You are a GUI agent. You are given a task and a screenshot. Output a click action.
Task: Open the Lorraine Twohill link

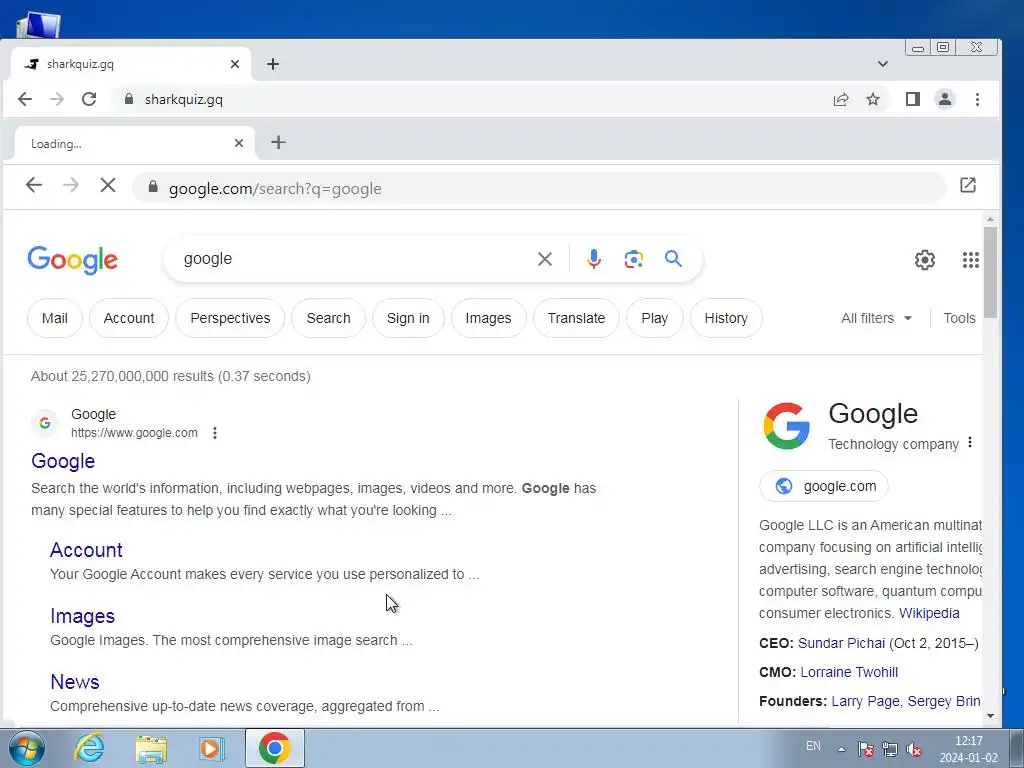849,672
